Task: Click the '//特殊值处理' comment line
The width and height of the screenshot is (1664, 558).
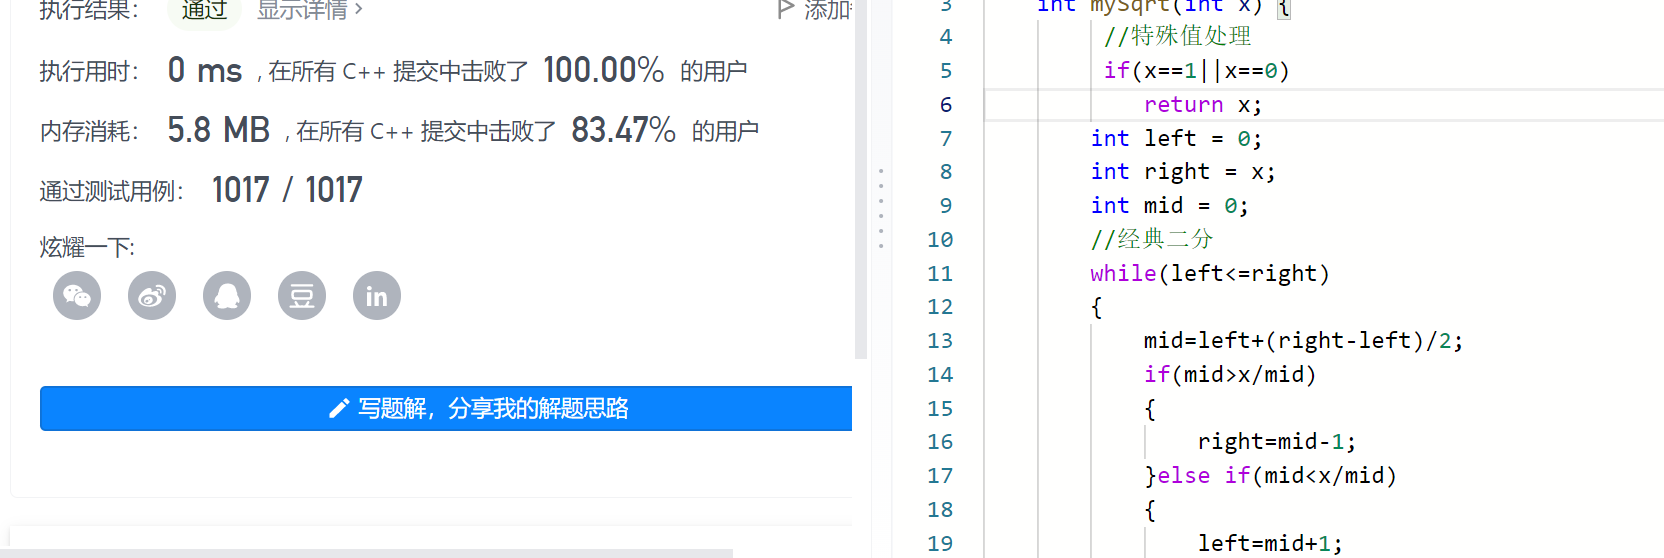Action: [x=1177, y=37]
